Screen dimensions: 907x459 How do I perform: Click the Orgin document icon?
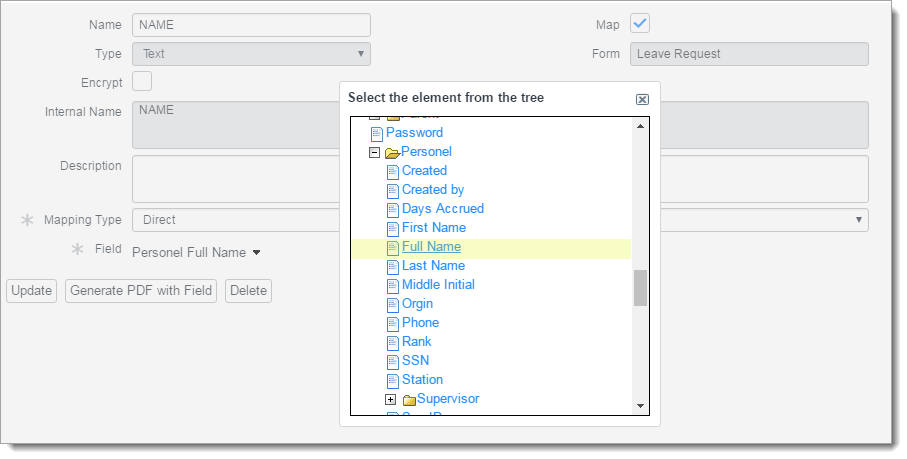pyautogui.click(x=393, y=305)
